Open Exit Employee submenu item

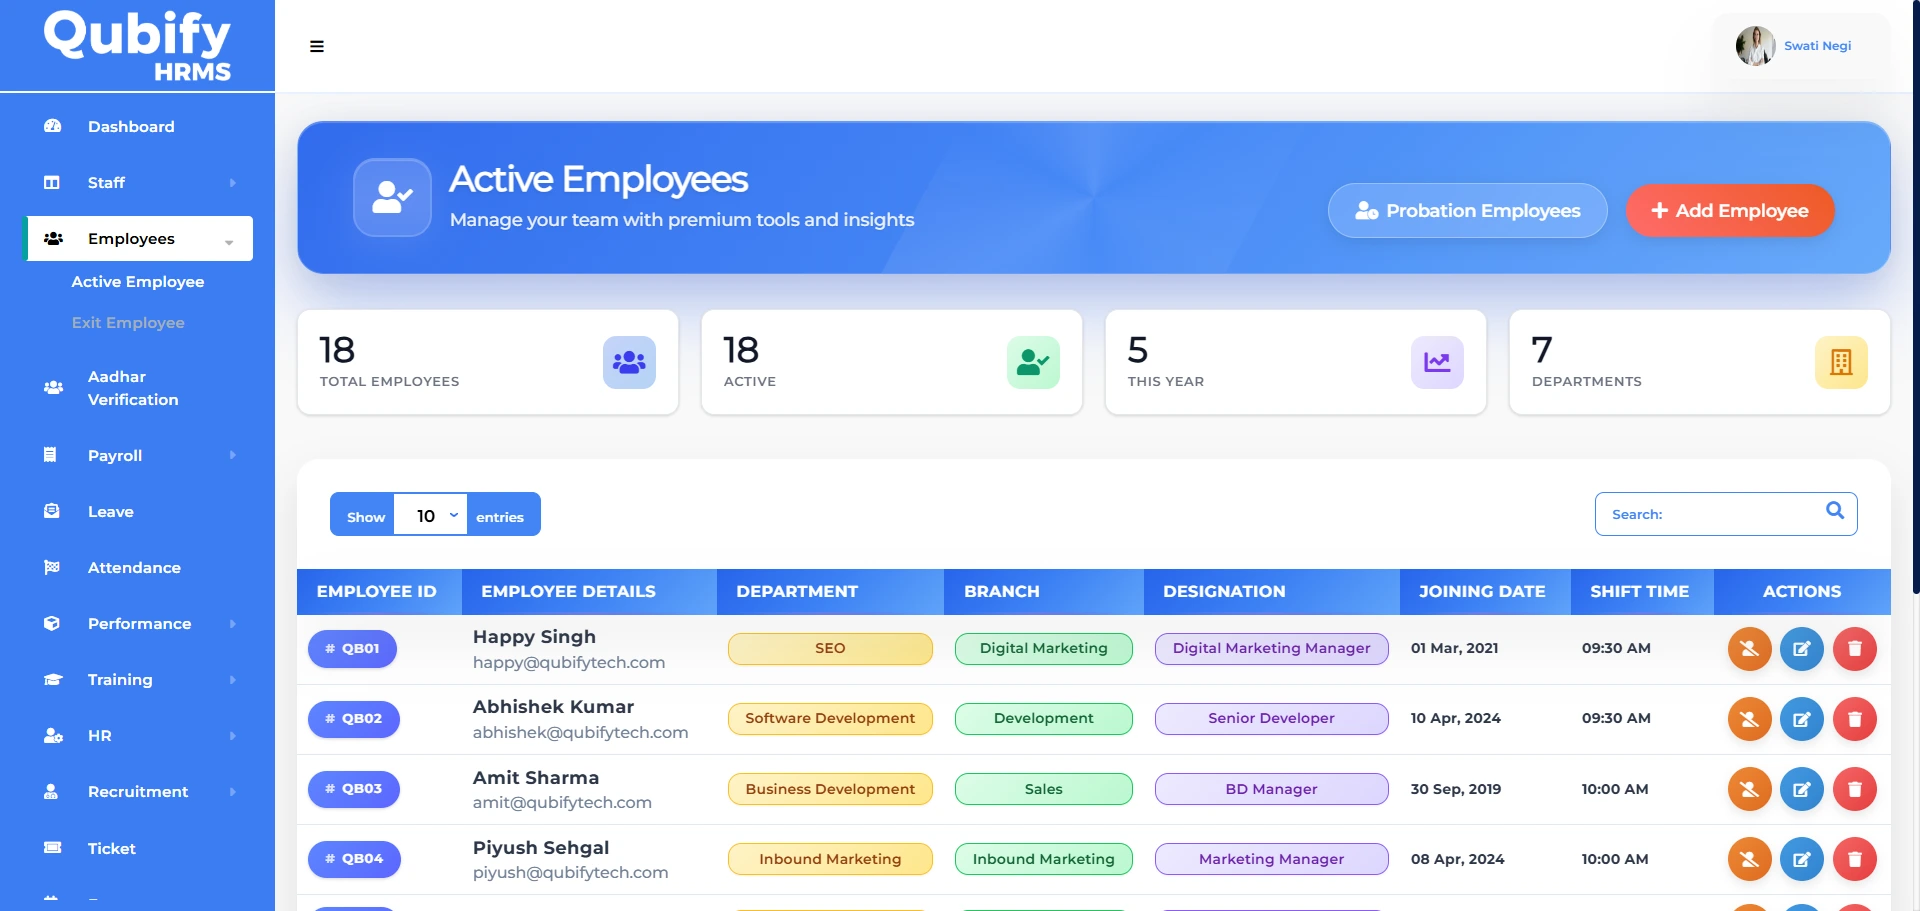[128, 323]
